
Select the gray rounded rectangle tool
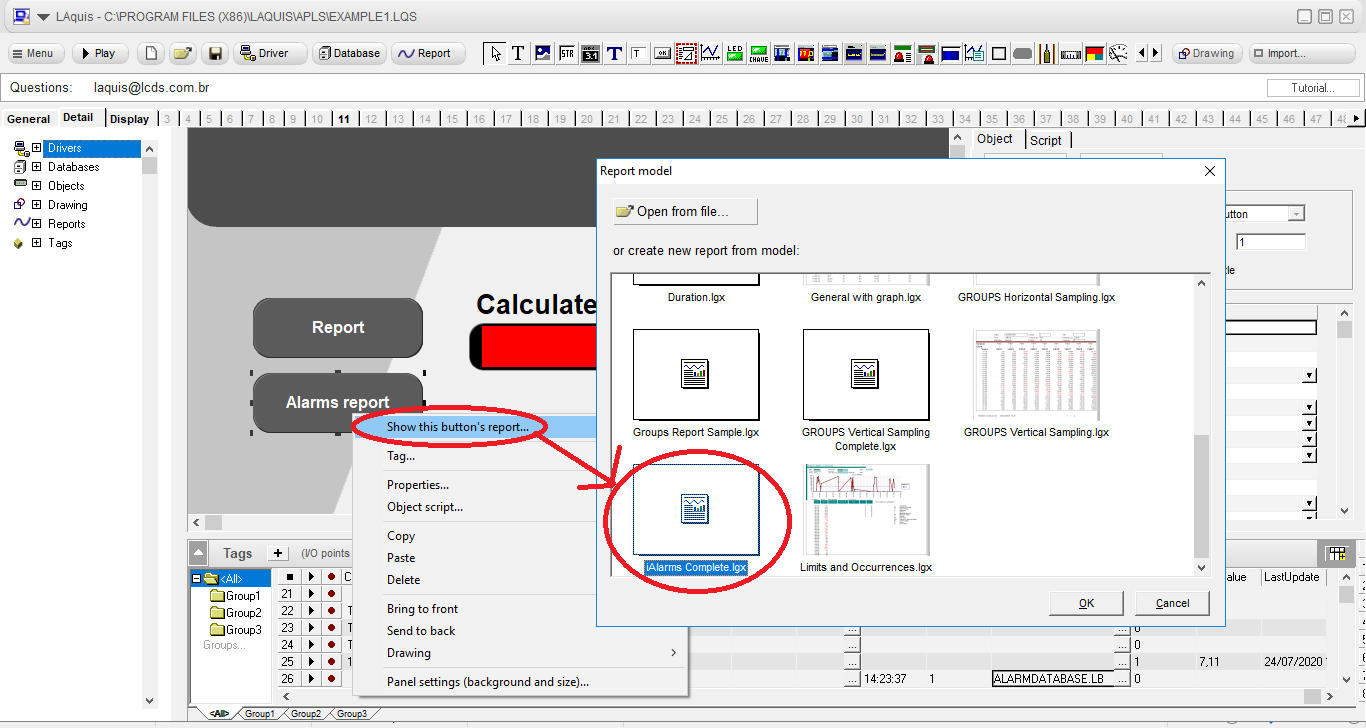click(x=1022, y=53)
